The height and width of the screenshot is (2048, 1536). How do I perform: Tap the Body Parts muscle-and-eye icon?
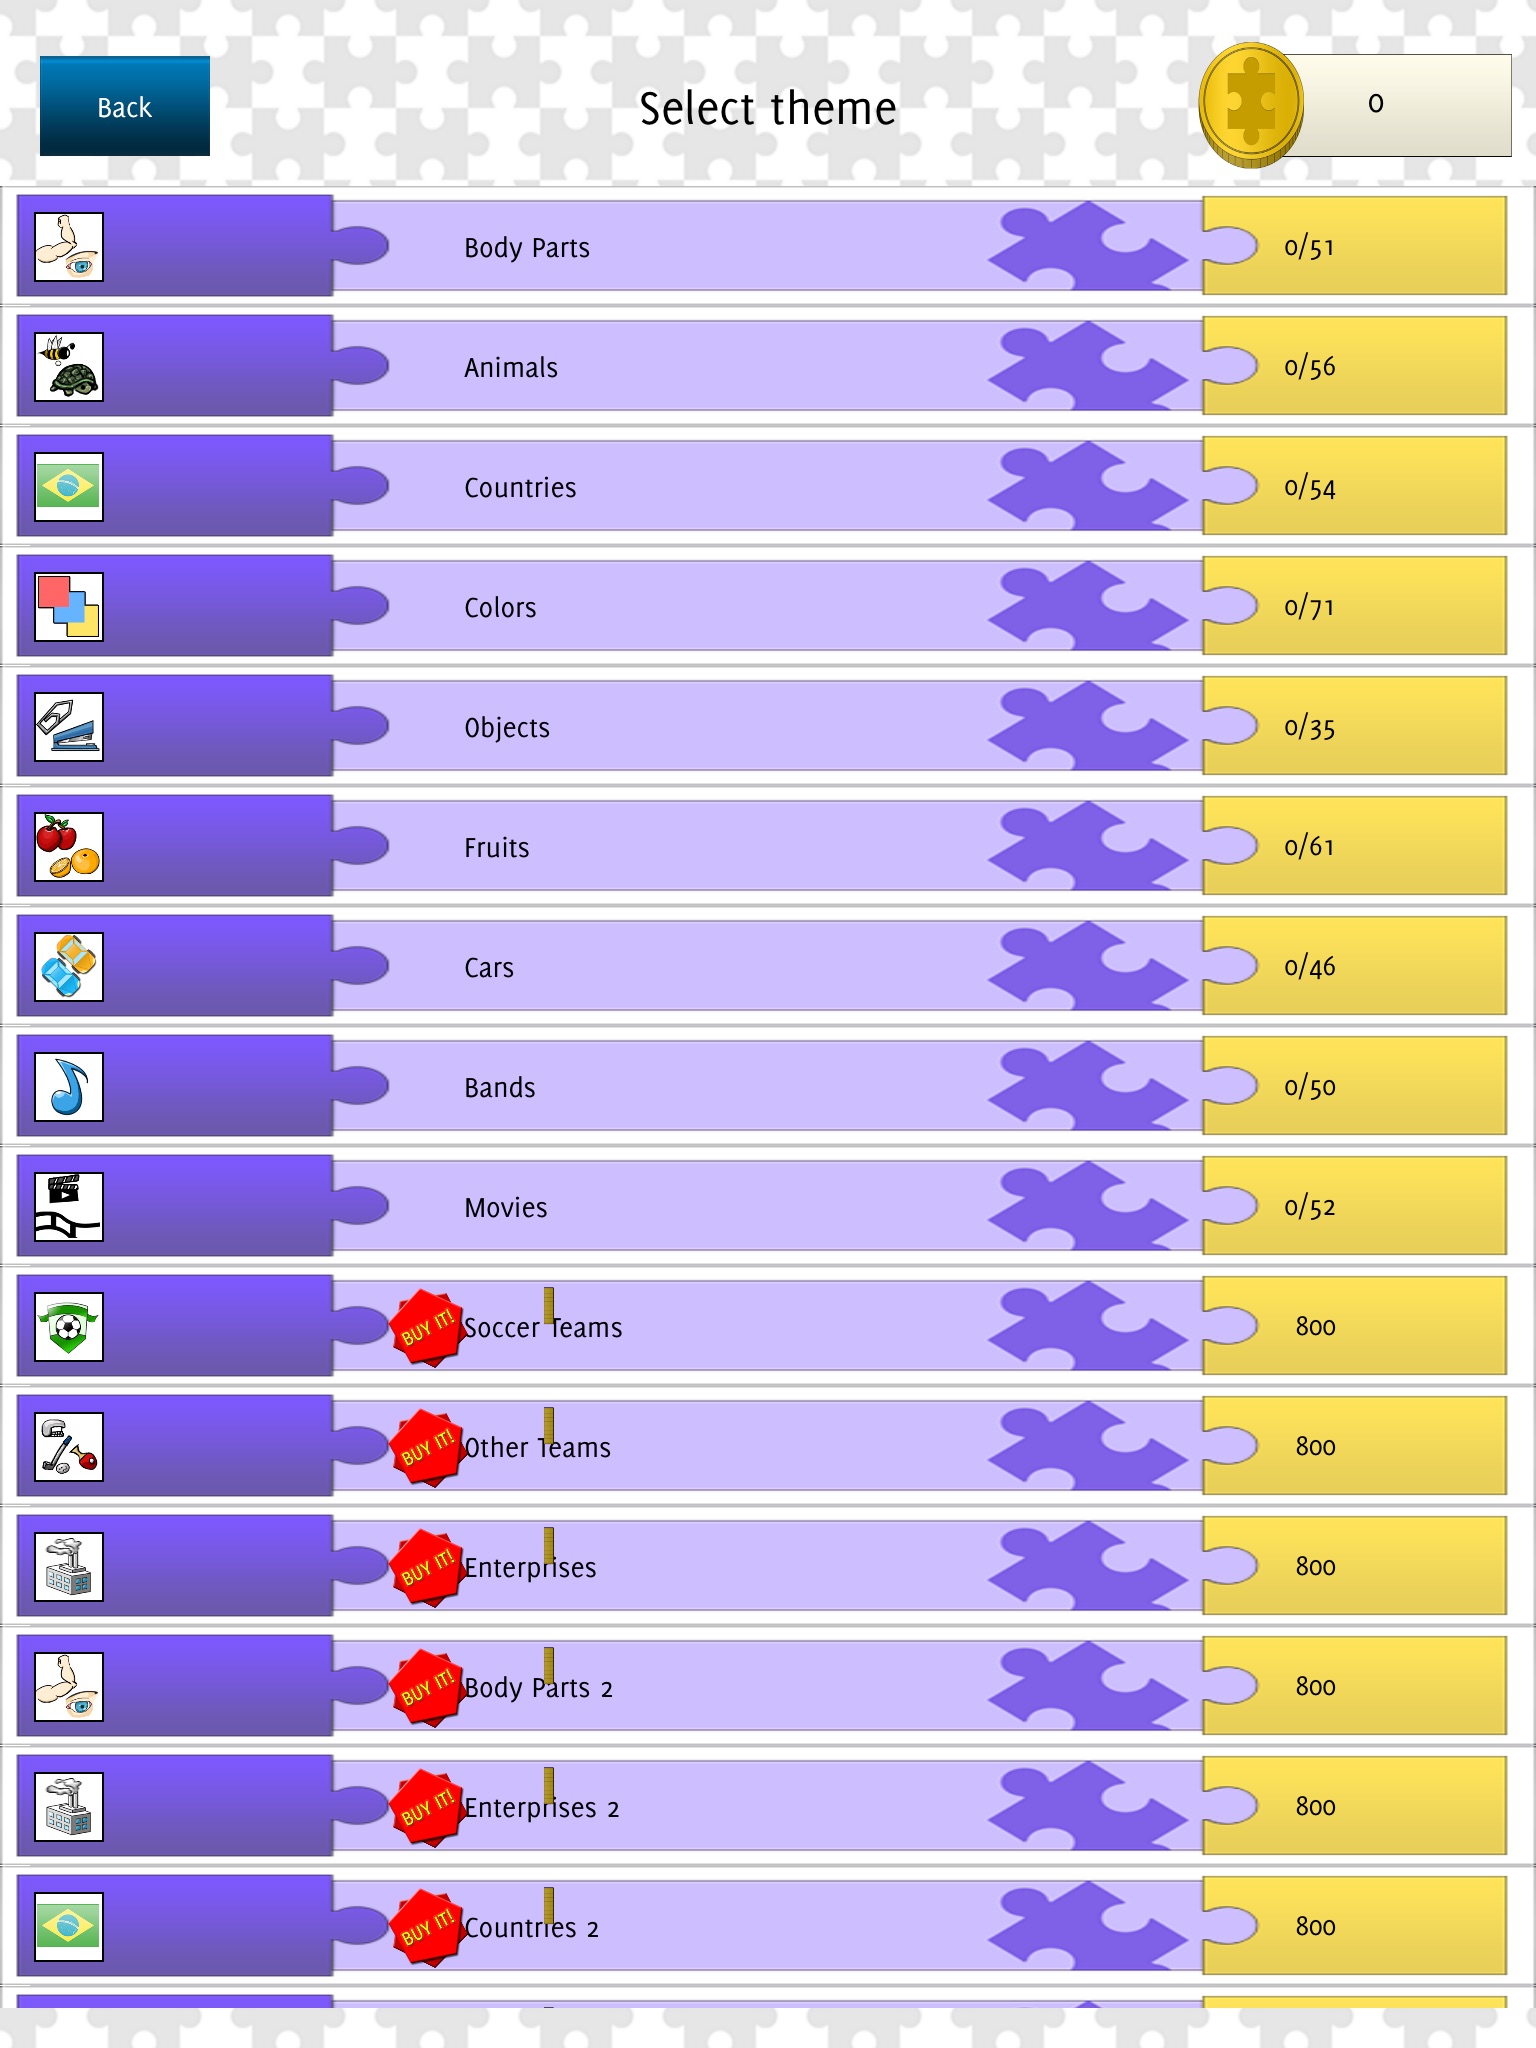[x=69, y=247]
